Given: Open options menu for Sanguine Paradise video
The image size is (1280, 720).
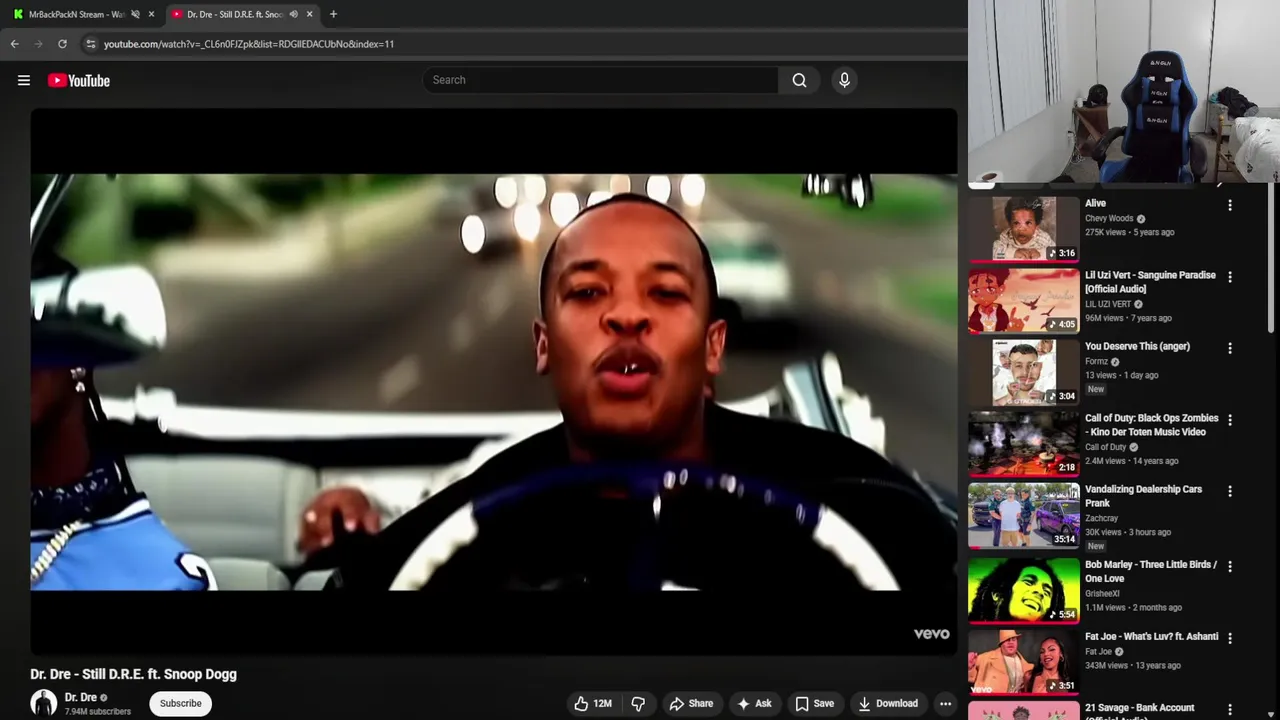Looking at the screenshot, I should pos(1230,276).
